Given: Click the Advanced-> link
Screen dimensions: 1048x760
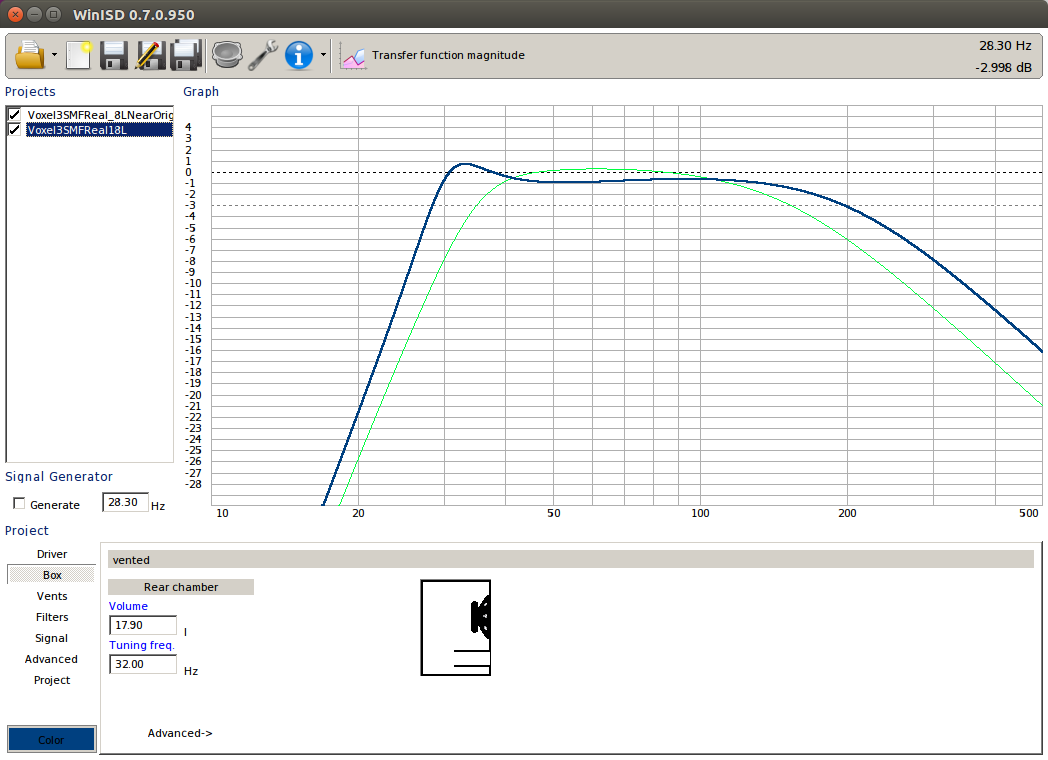Looking at the screenshot, I should coord(180,733).
